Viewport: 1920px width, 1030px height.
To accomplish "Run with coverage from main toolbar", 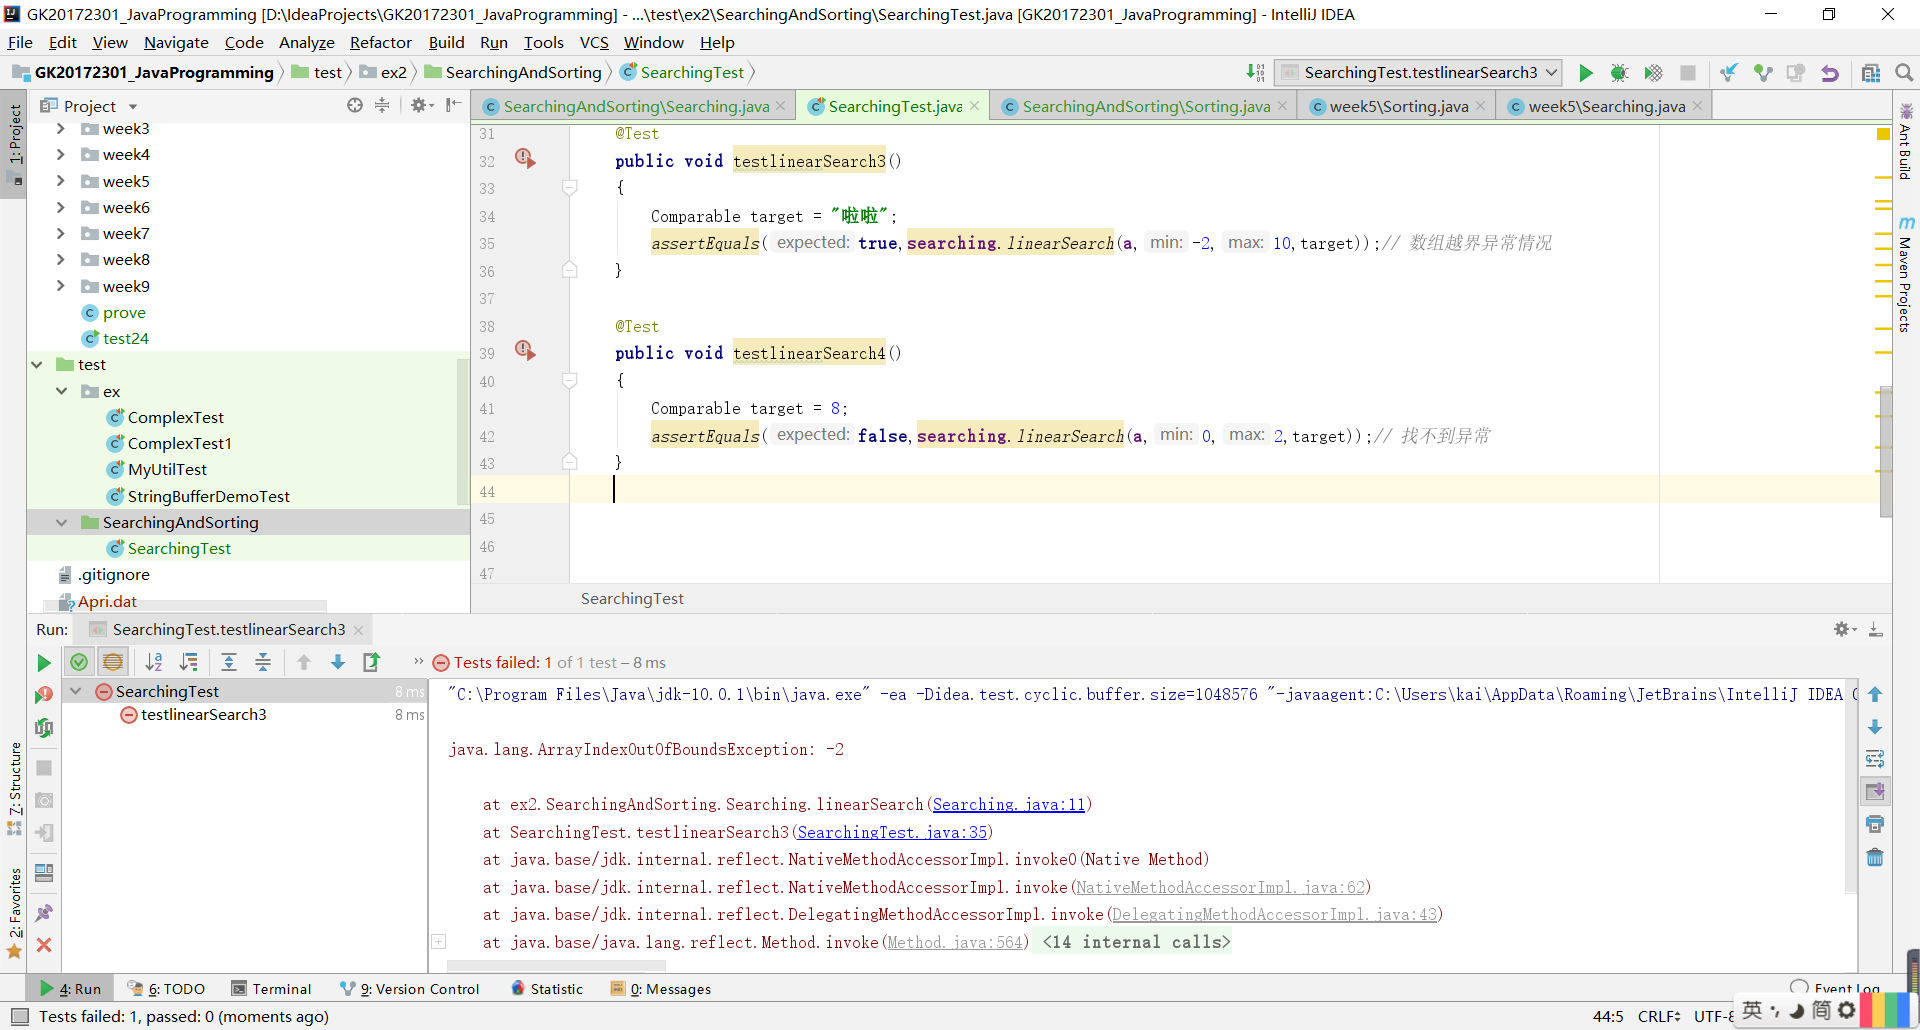I will coord(1653,73).
